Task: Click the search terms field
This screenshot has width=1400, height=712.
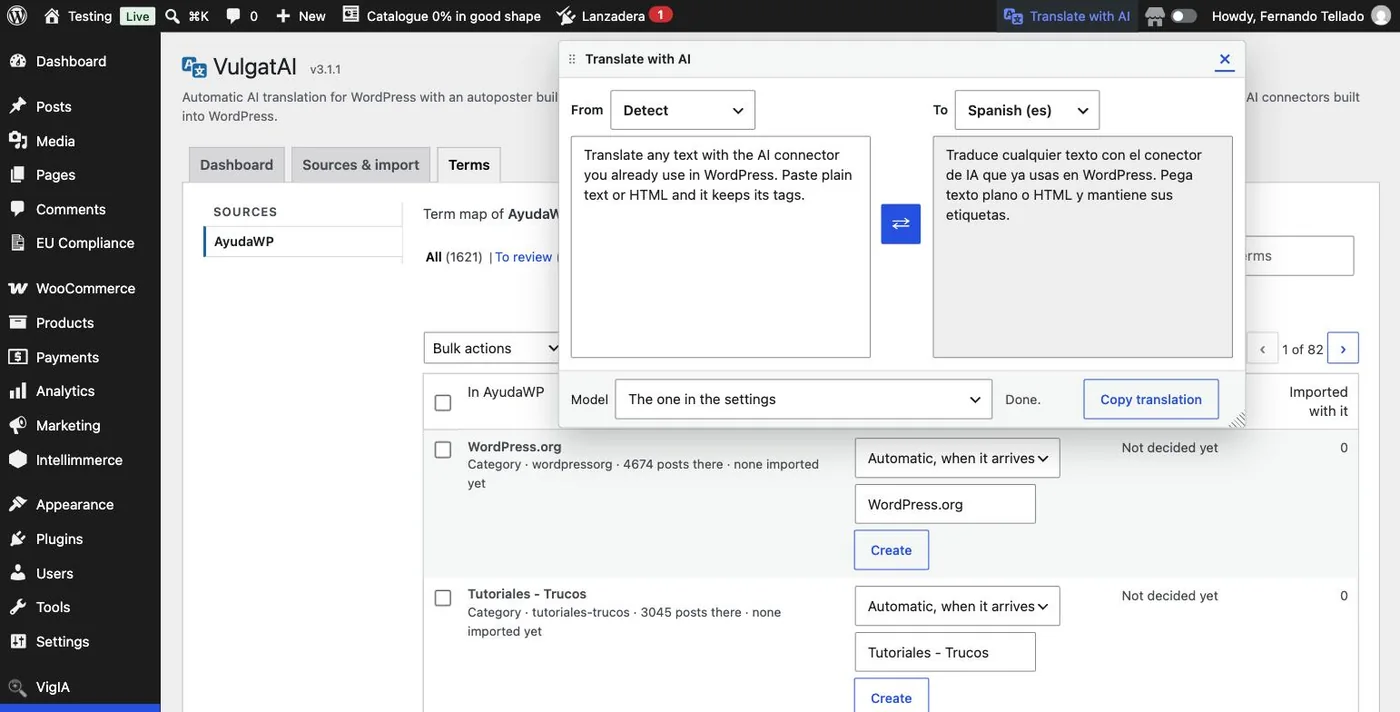Action: point(1299,256)
